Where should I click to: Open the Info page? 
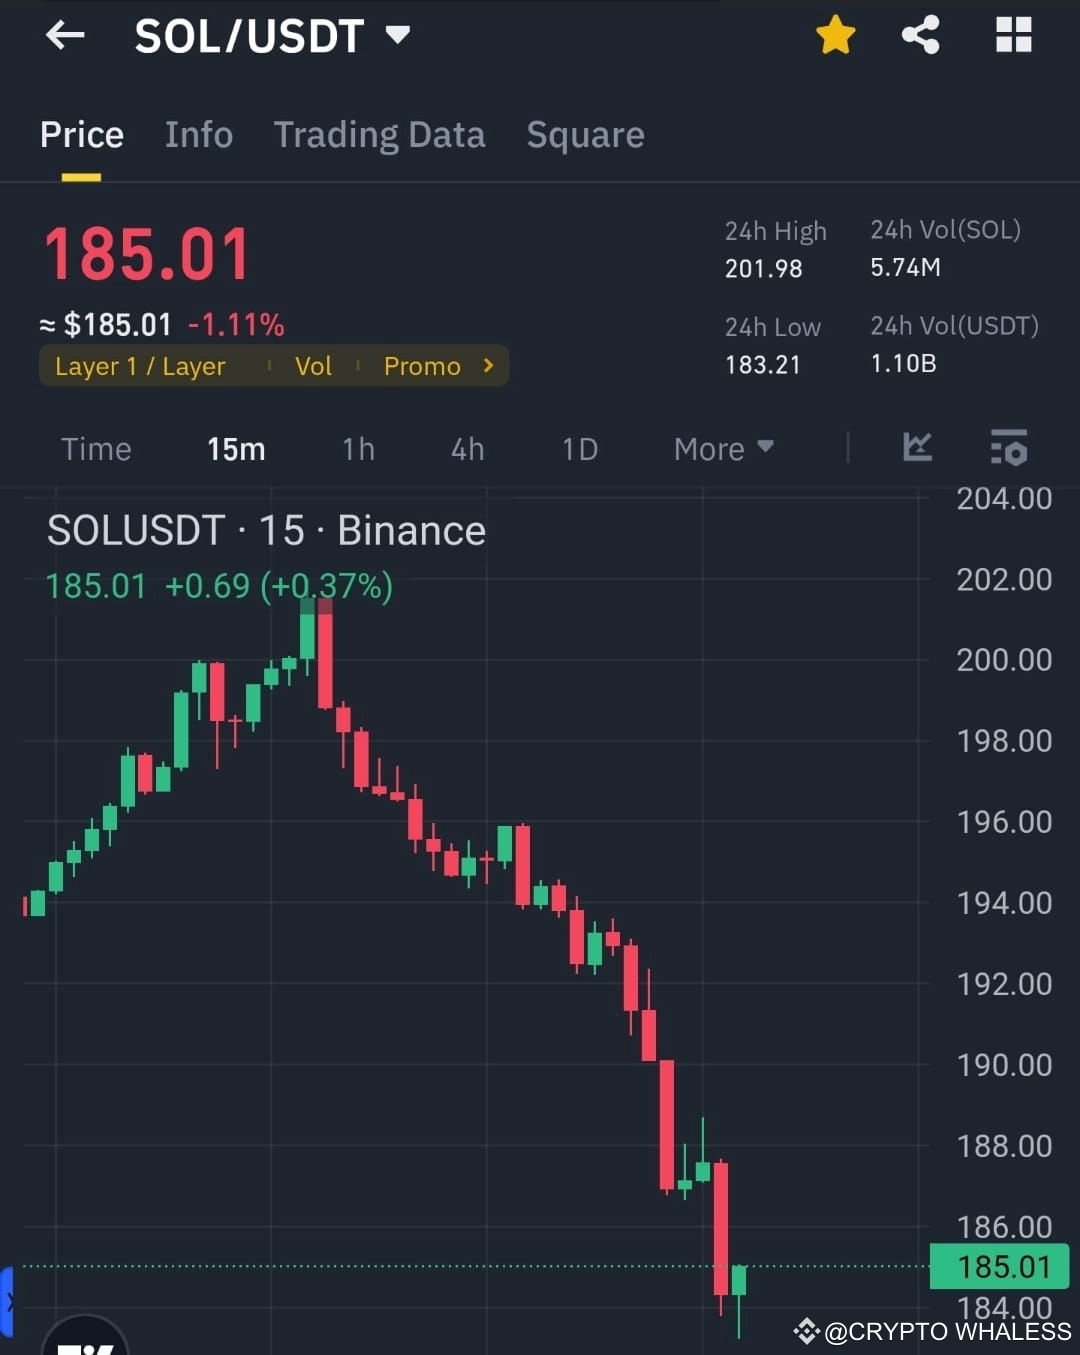[198, 135]
